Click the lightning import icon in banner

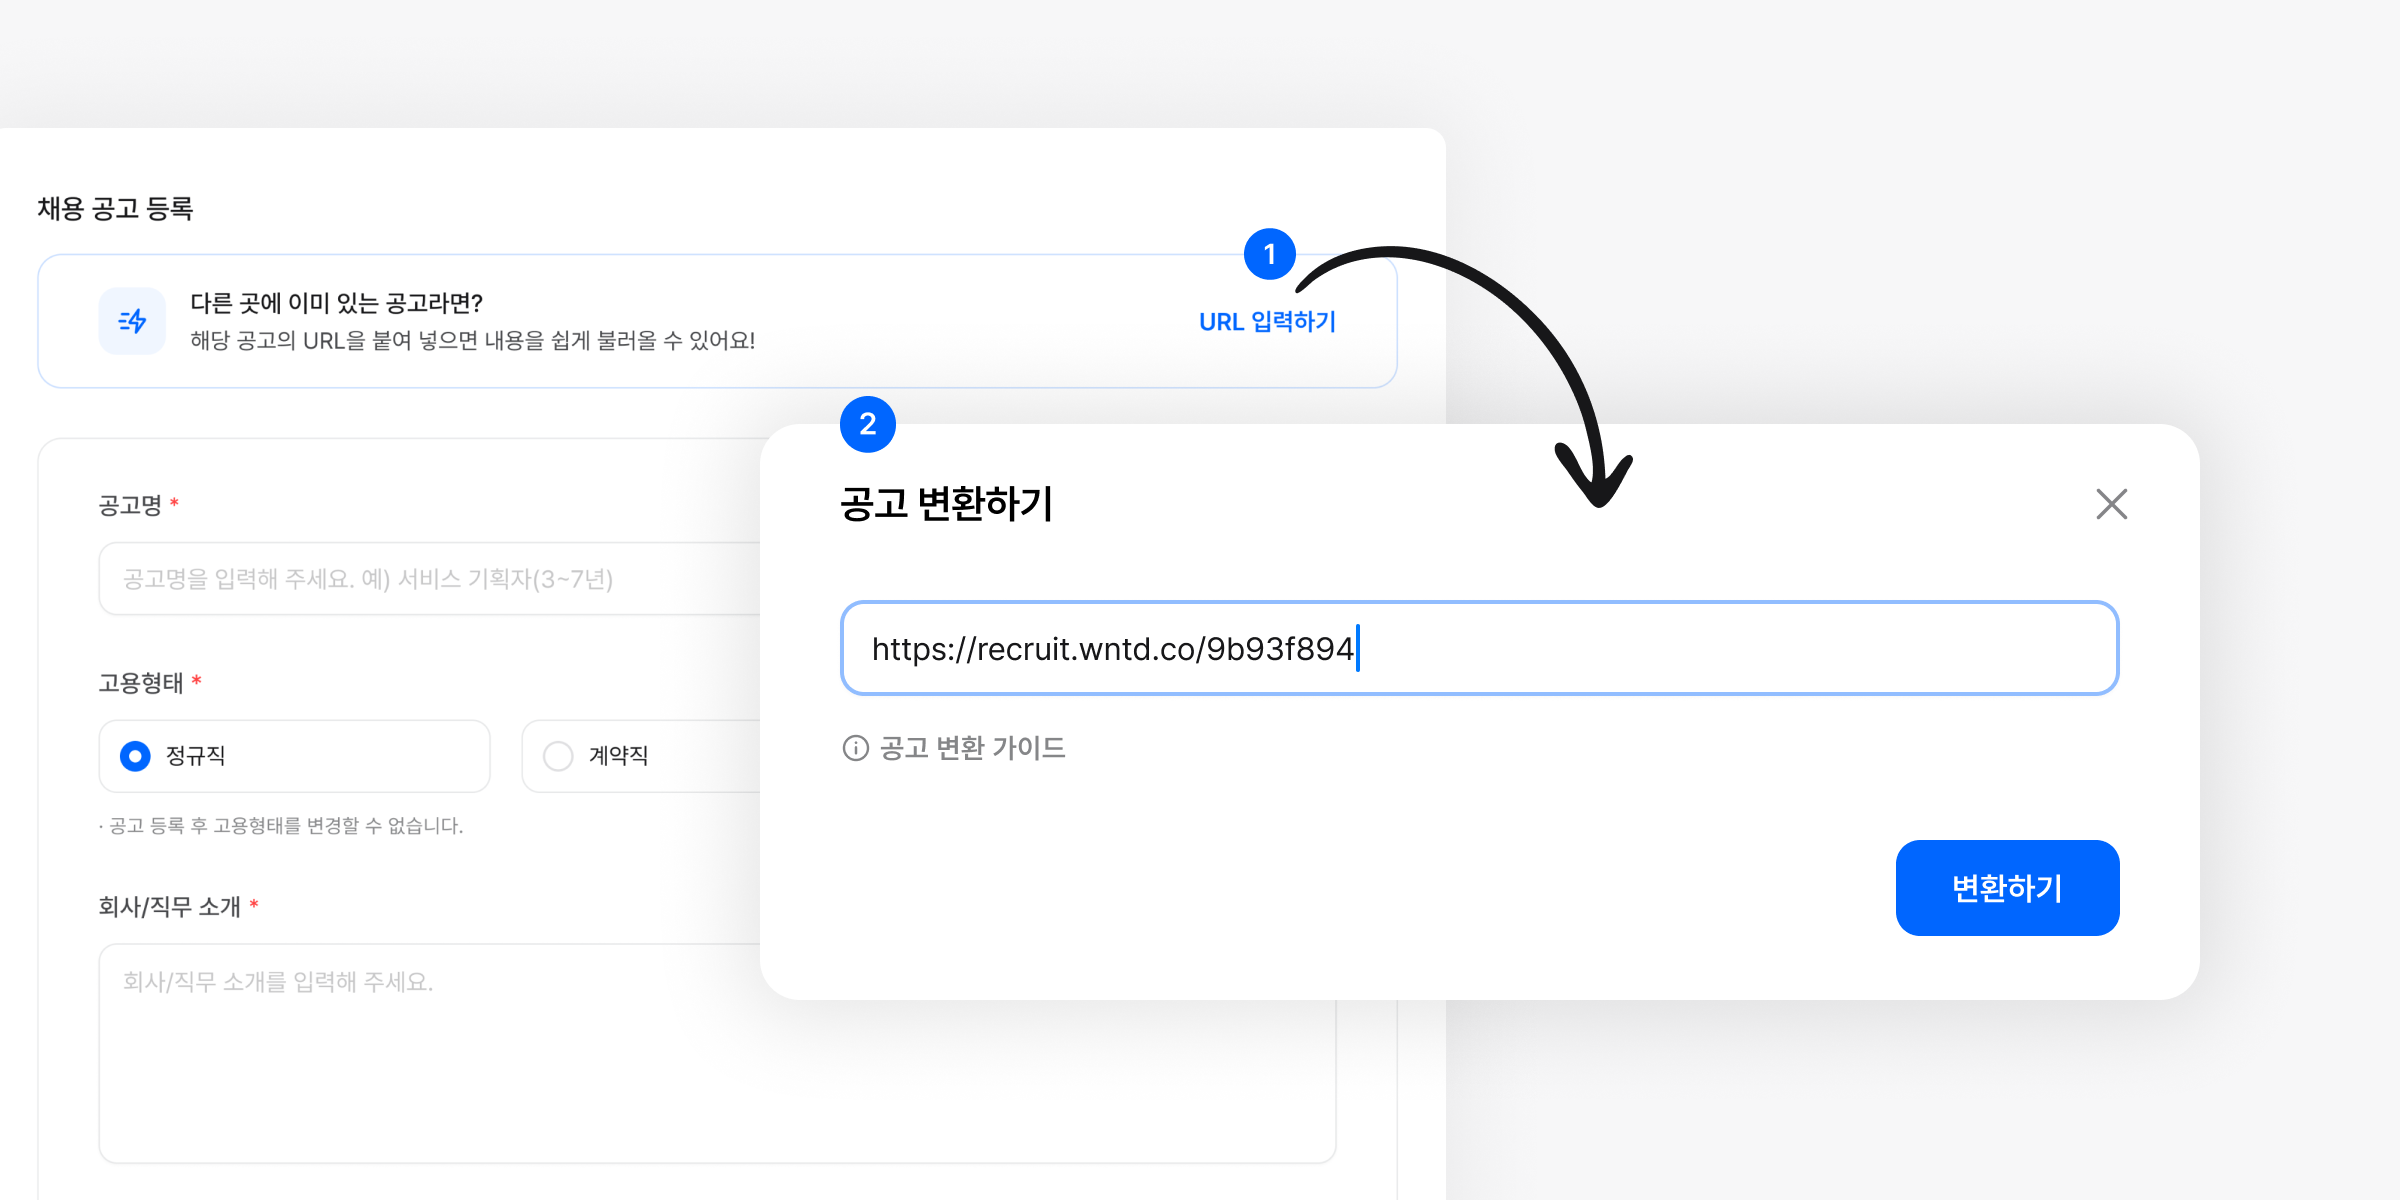(132, 321)
